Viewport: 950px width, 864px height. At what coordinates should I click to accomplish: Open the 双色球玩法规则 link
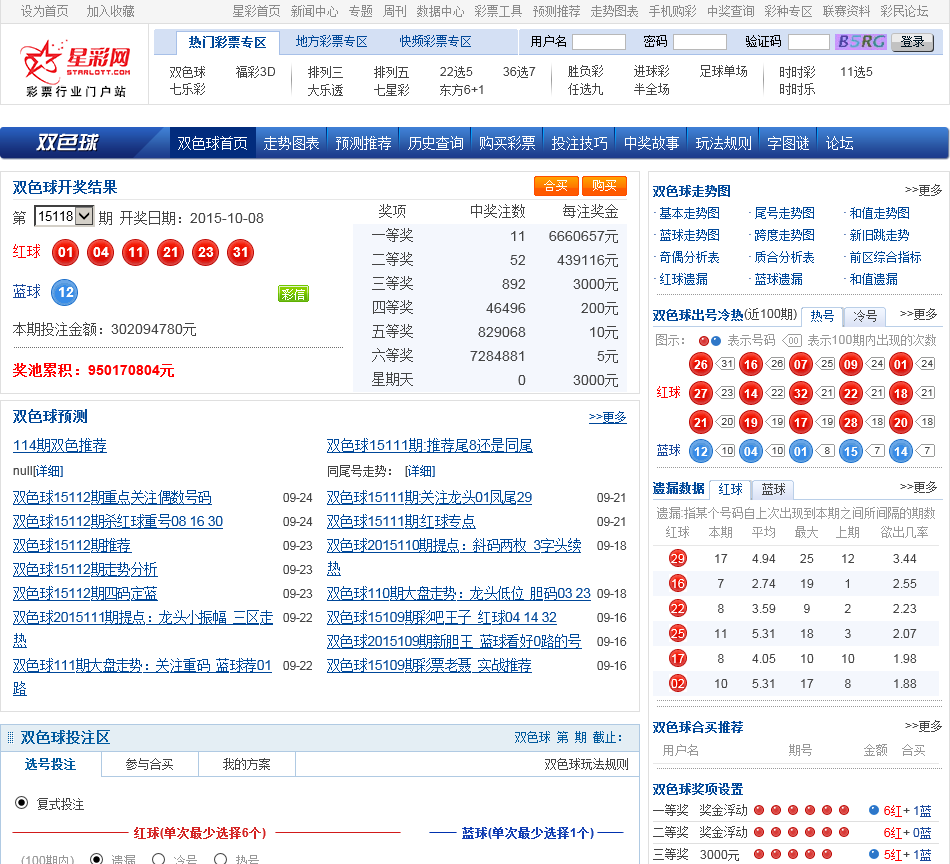585,763
